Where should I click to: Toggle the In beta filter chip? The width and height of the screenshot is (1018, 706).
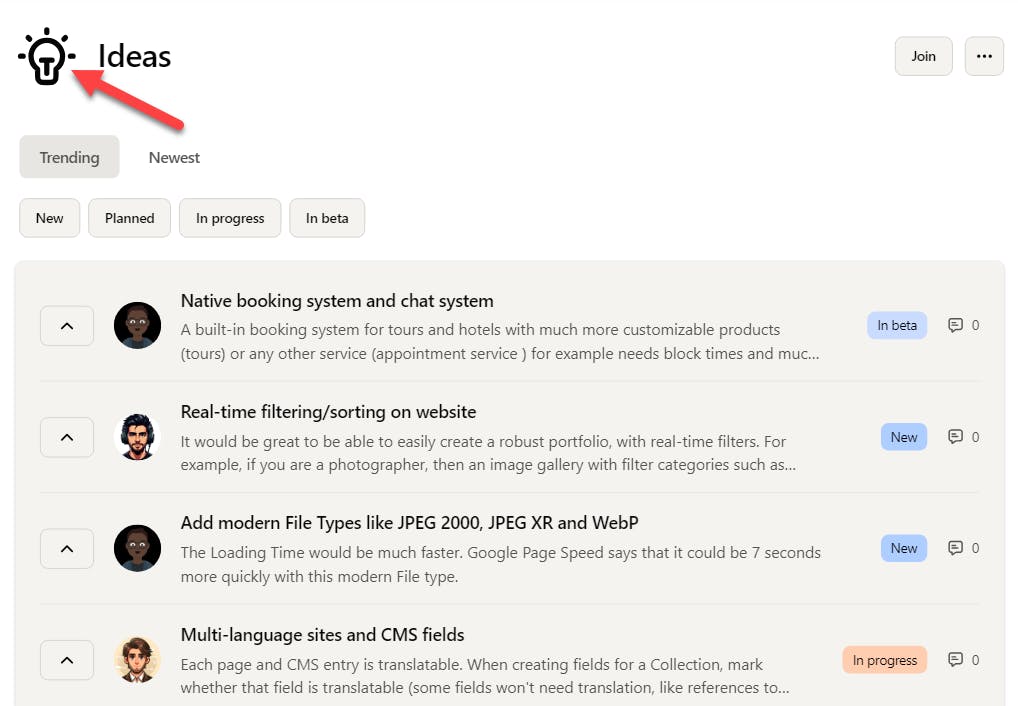point(327,218)
